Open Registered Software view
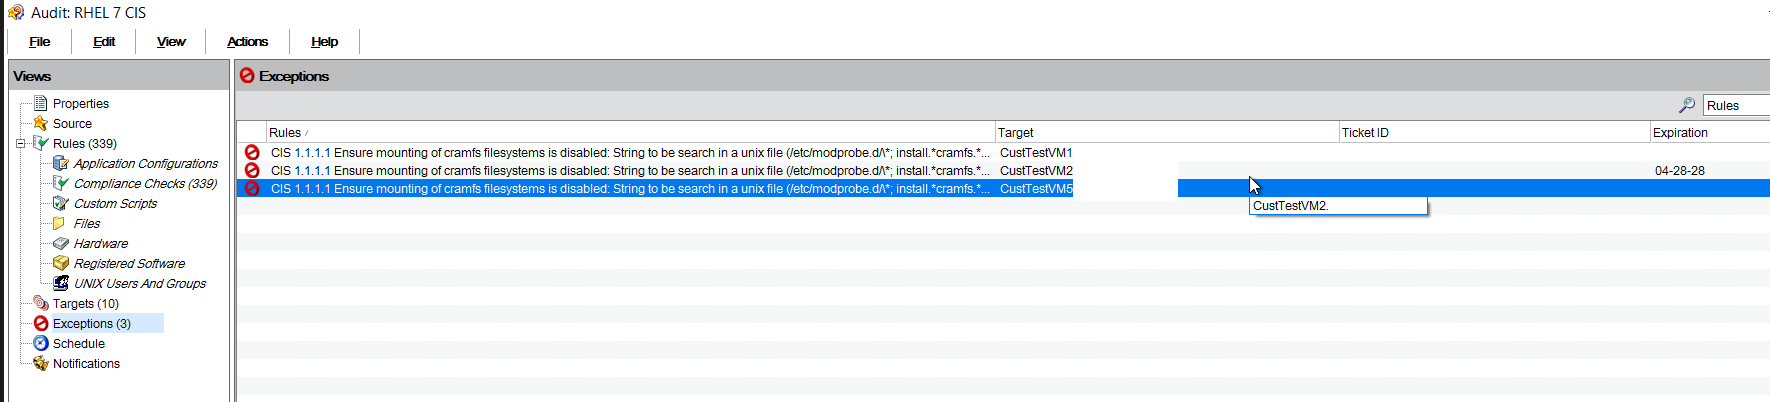The width and height of the screenshot is (1770, 402). click(130, 263)
